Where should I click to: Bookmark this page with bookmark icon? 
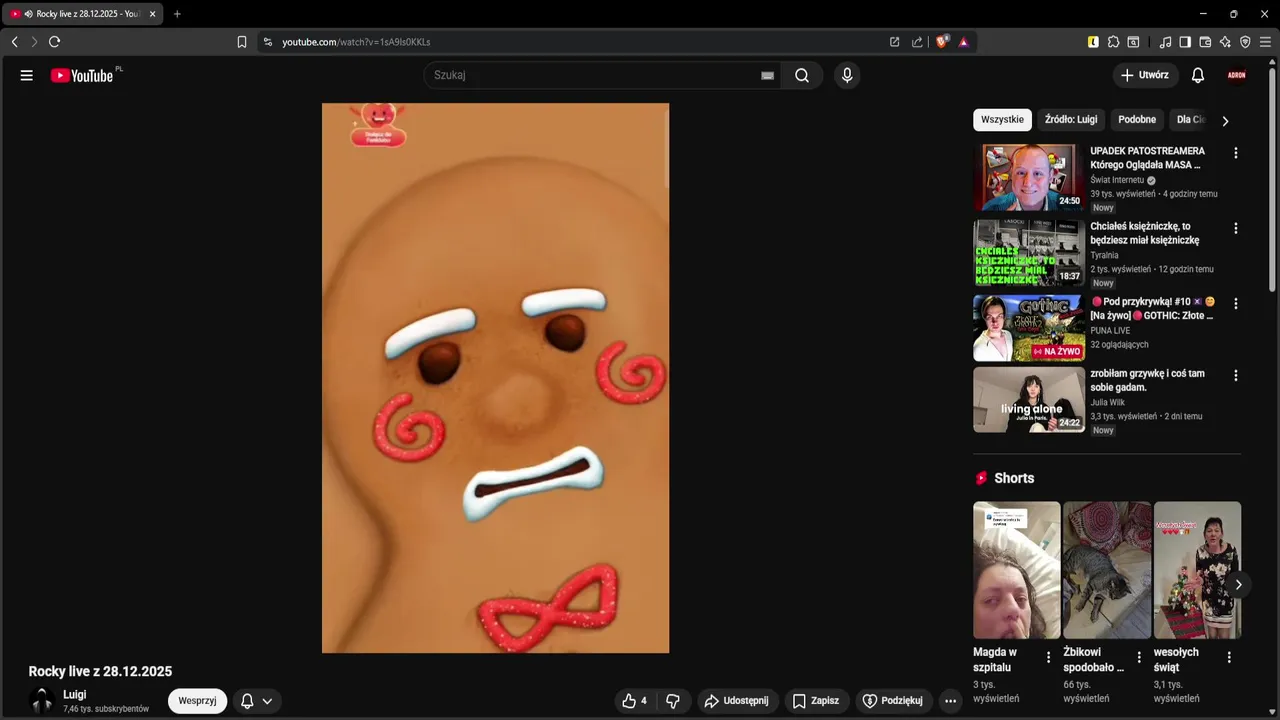click(x=242, y=42)
